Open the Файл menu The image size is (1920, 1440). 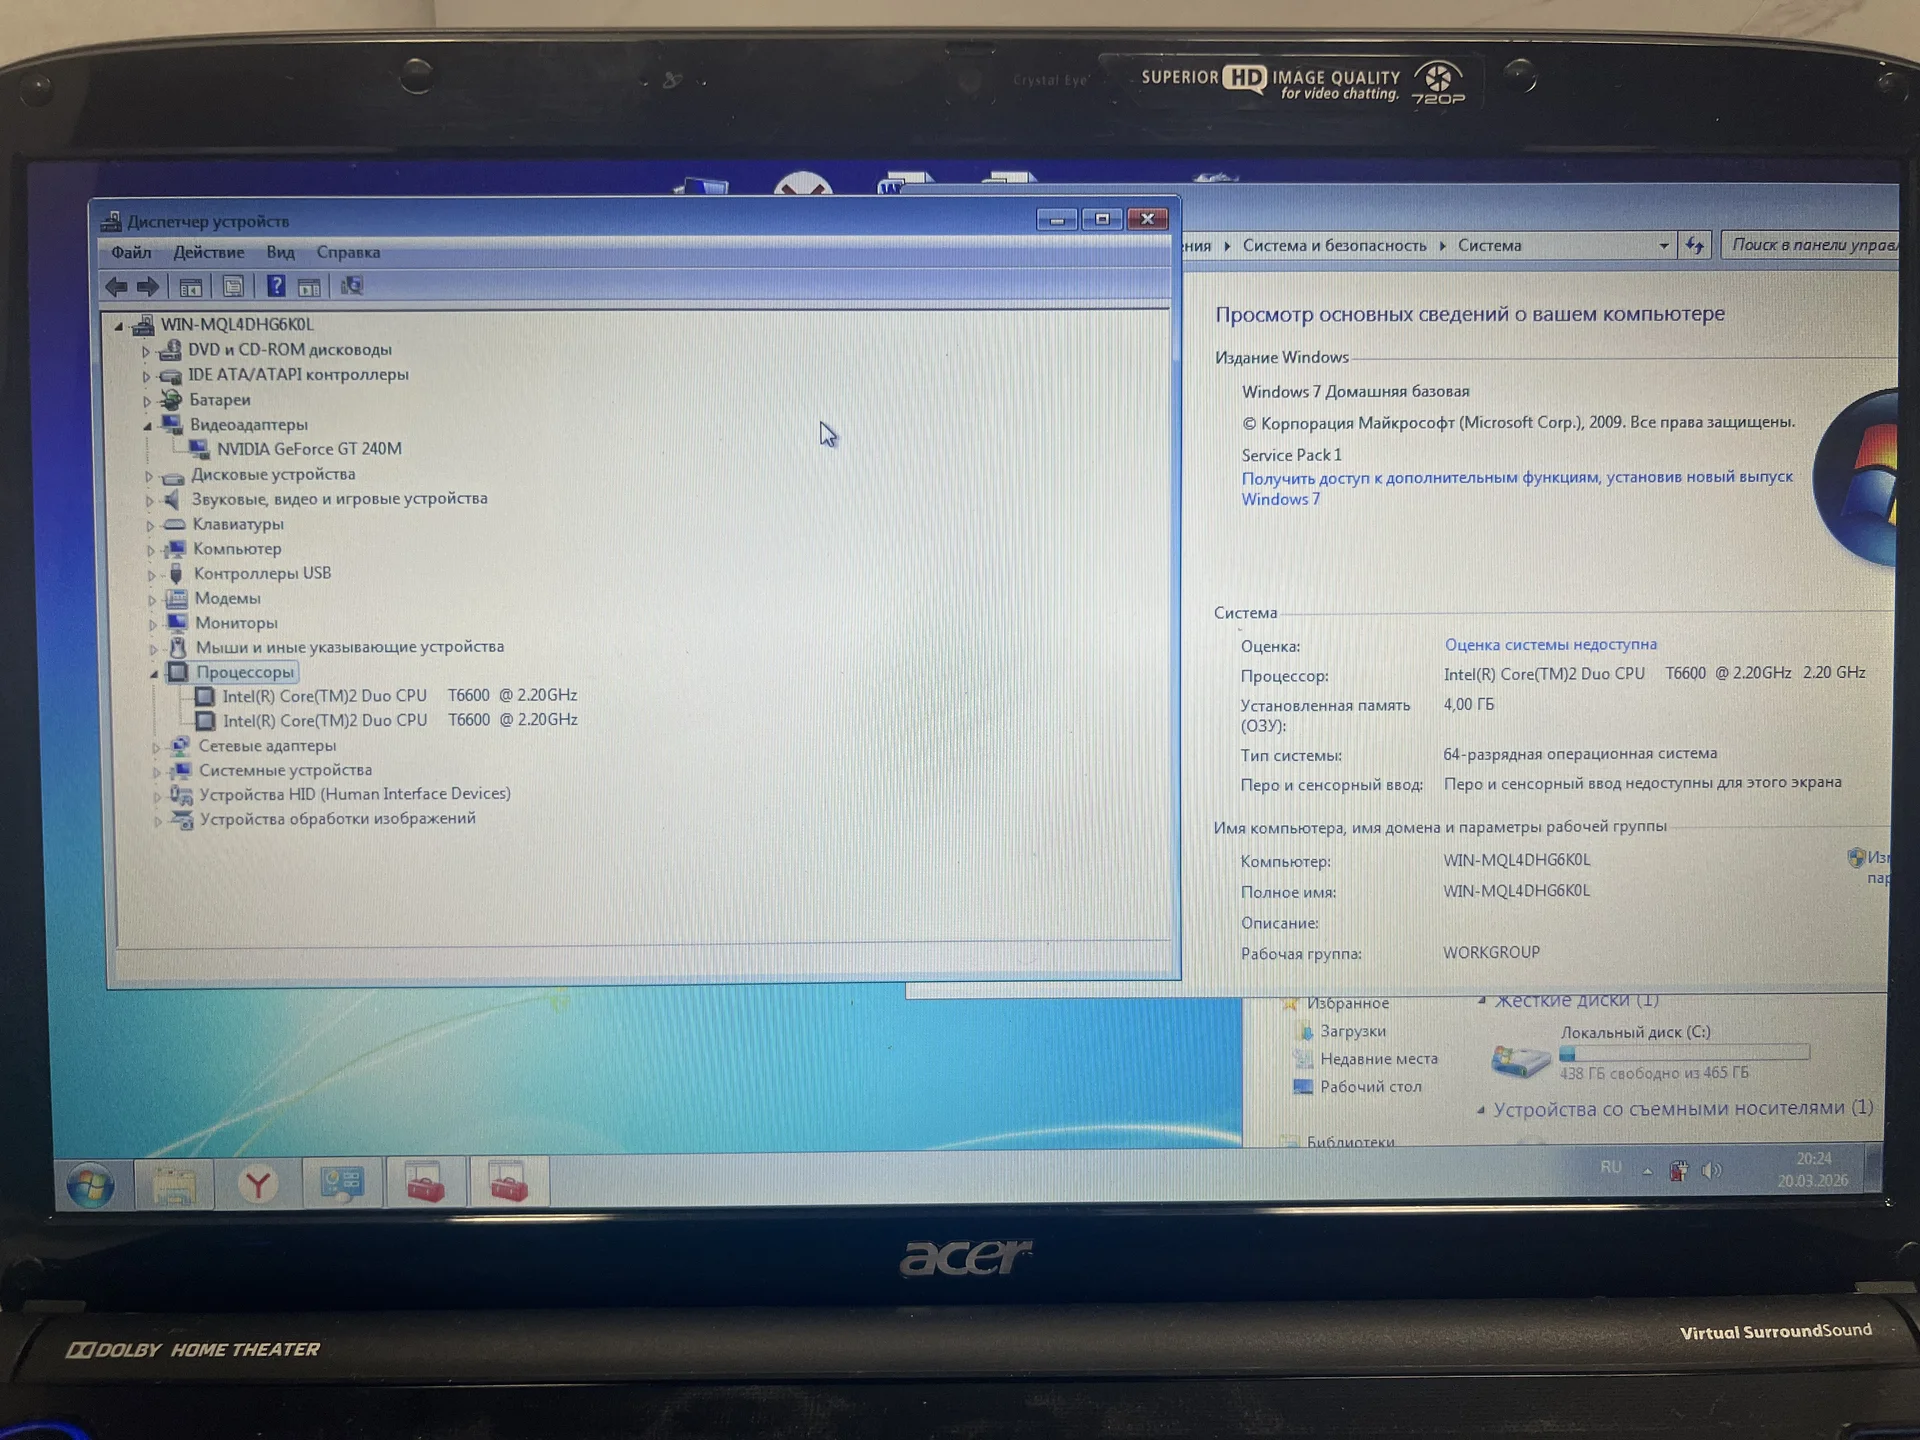pyautogui.click(x=131, y=253)
